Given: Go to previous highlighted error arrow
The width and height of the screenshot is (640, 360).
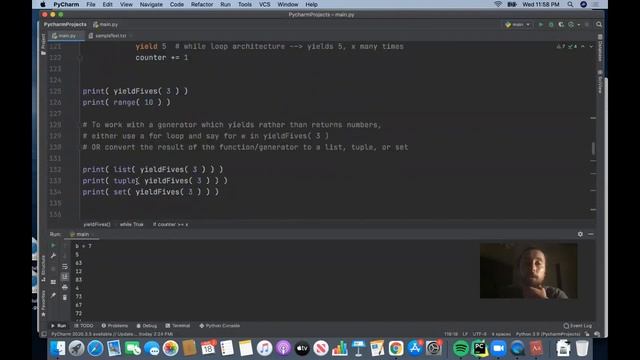Looking at the screenshot, I should click(583, 47).
